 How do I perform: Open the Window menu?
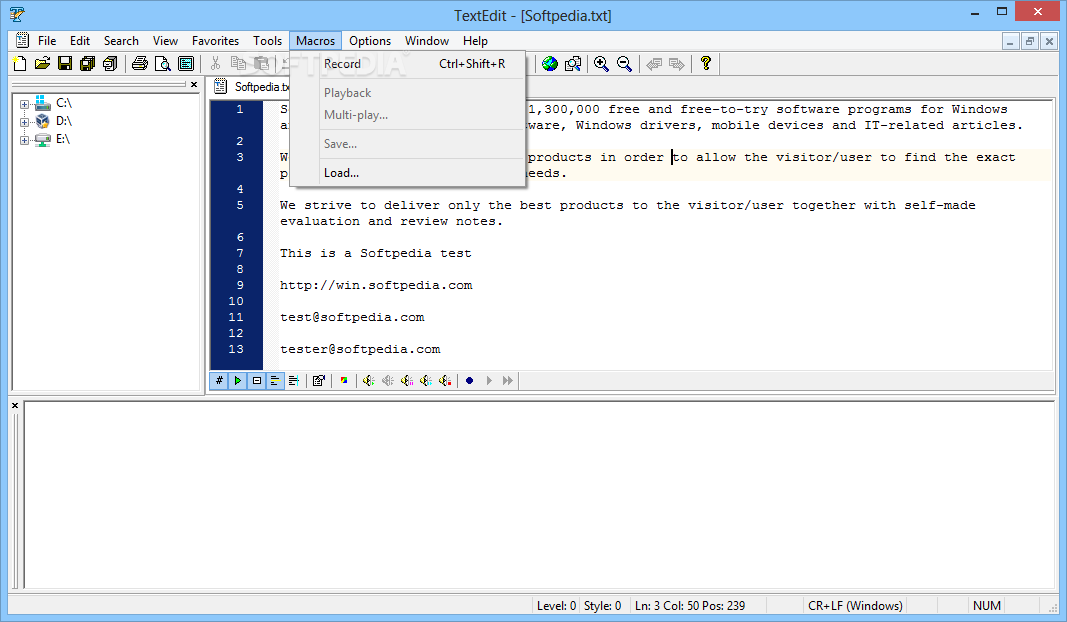click(427, 41)
